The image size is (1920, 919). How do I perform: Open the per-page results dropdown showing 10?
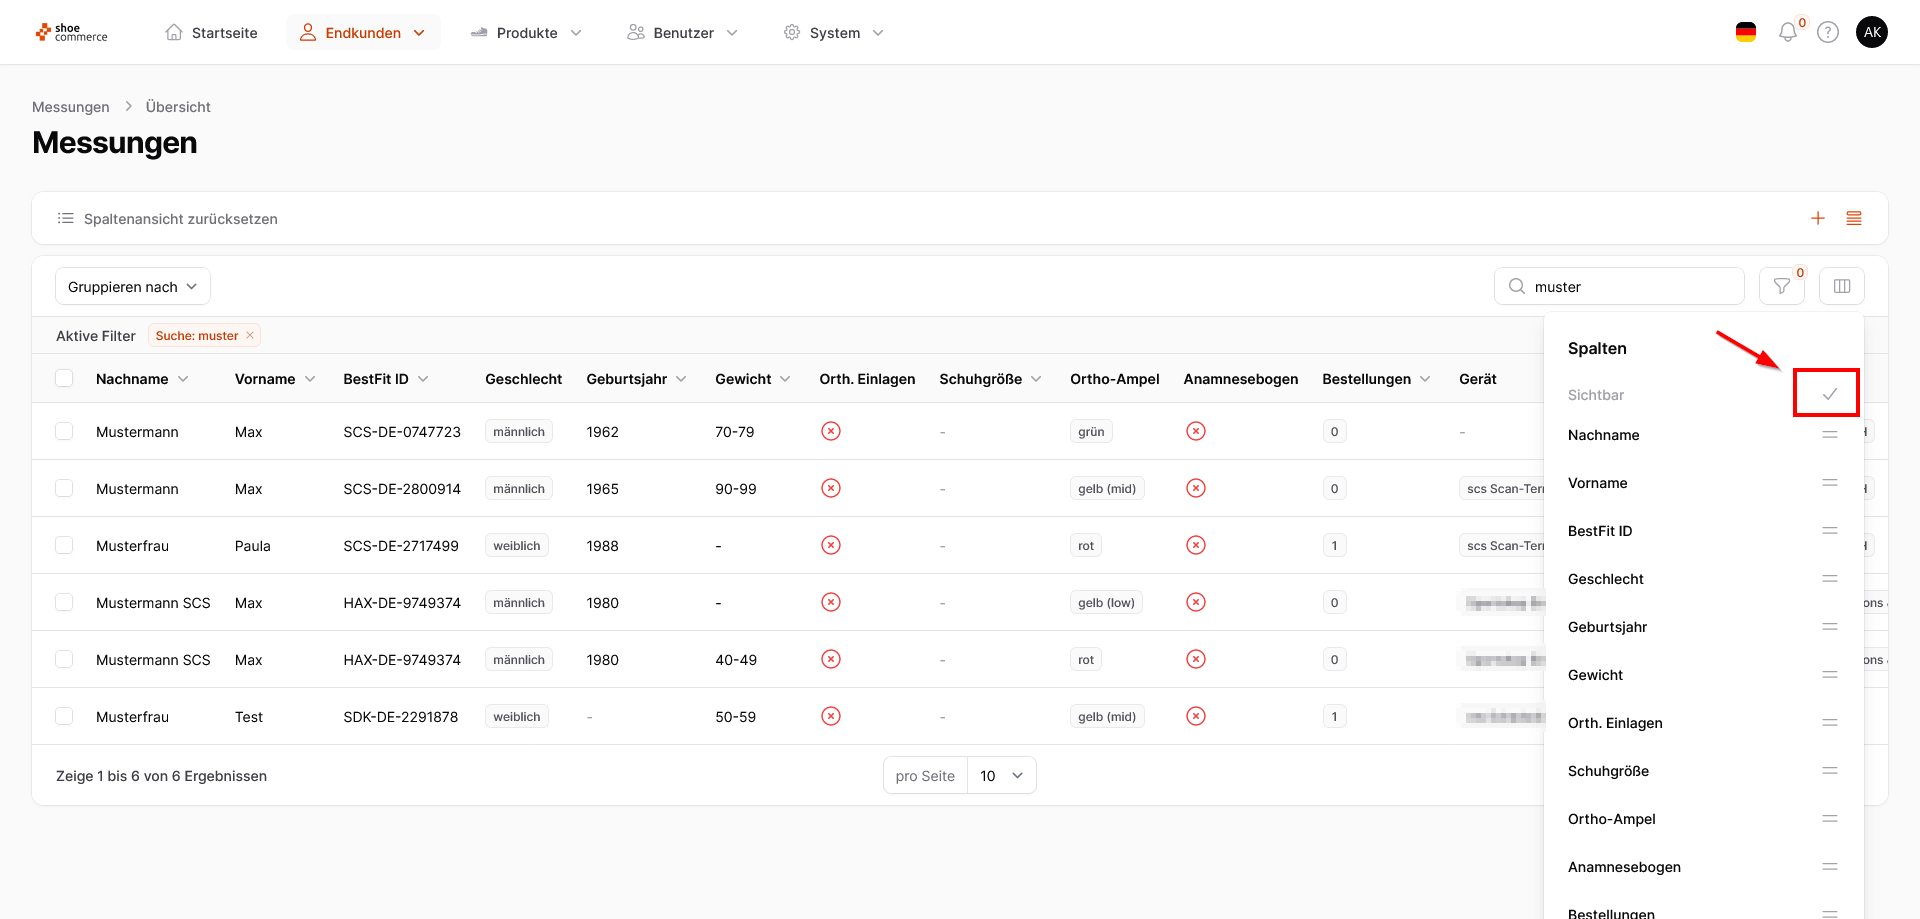(x=1001, y=776)
